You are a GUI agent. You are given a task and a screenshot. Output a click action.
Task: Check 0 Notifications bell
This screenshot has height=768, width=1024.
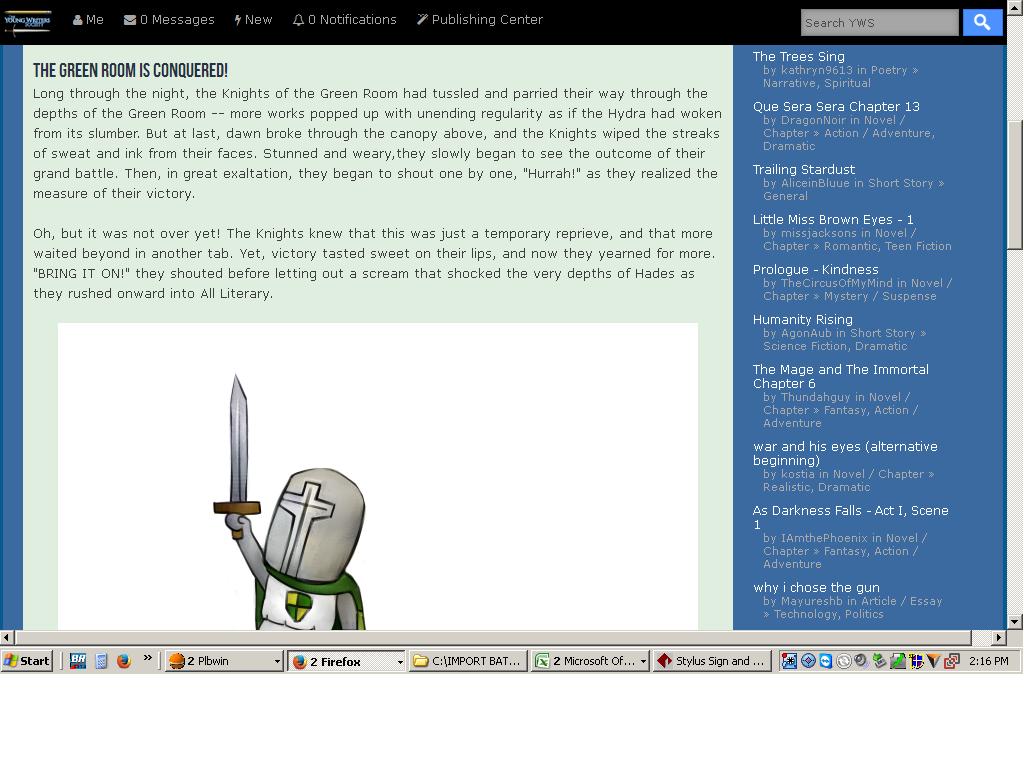[x=344, y=20]
